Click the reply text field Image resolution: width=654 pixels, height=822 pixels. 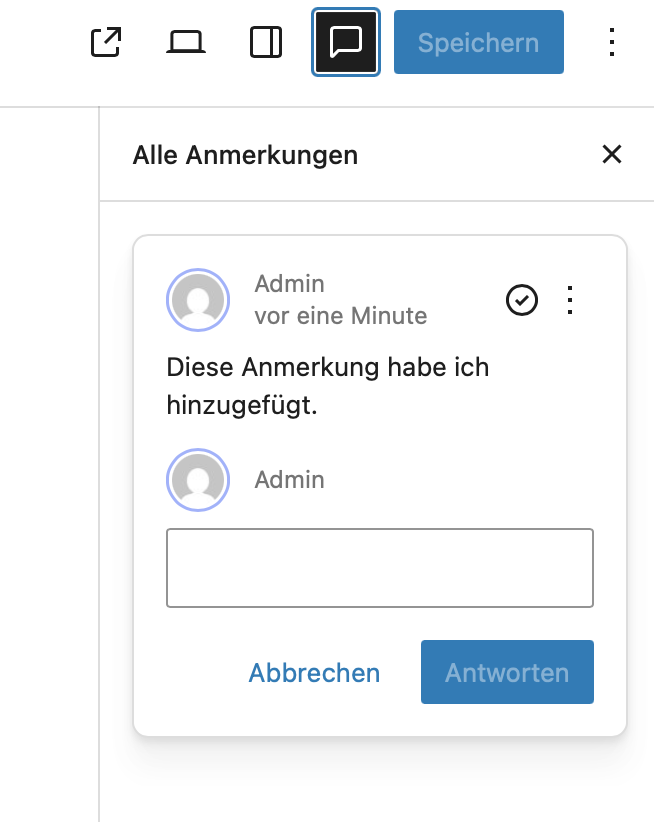pos(379,568)
